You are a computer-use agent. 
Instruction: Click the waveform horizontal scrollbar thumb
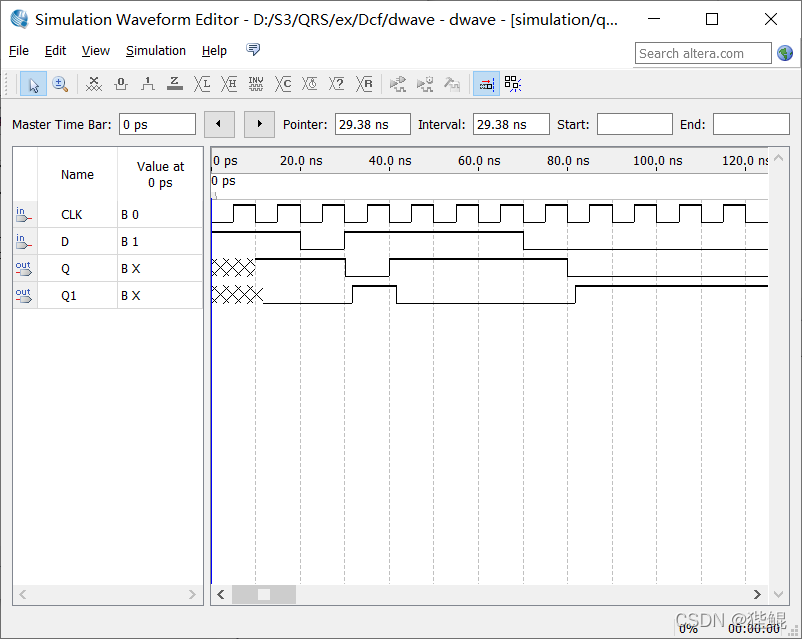pos(264,594)
